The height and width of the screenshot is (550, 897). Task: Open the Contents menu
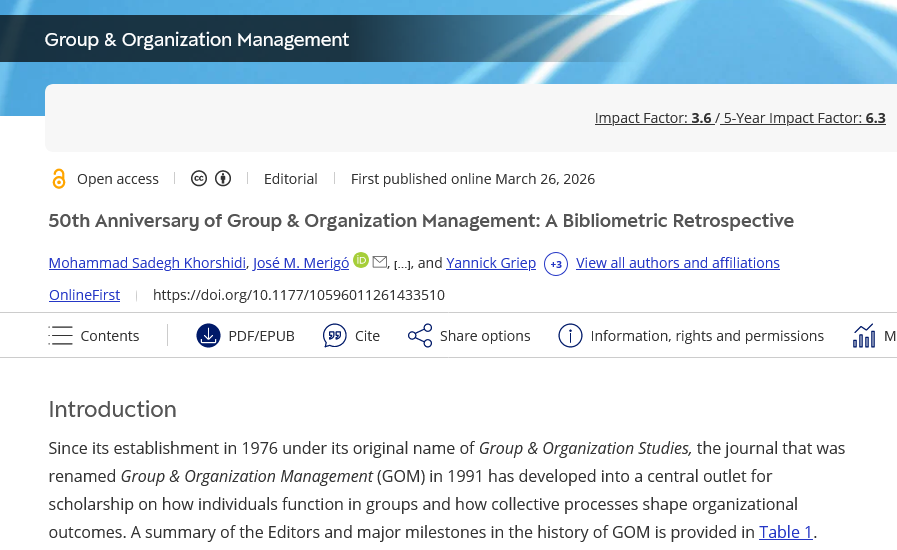94,335
